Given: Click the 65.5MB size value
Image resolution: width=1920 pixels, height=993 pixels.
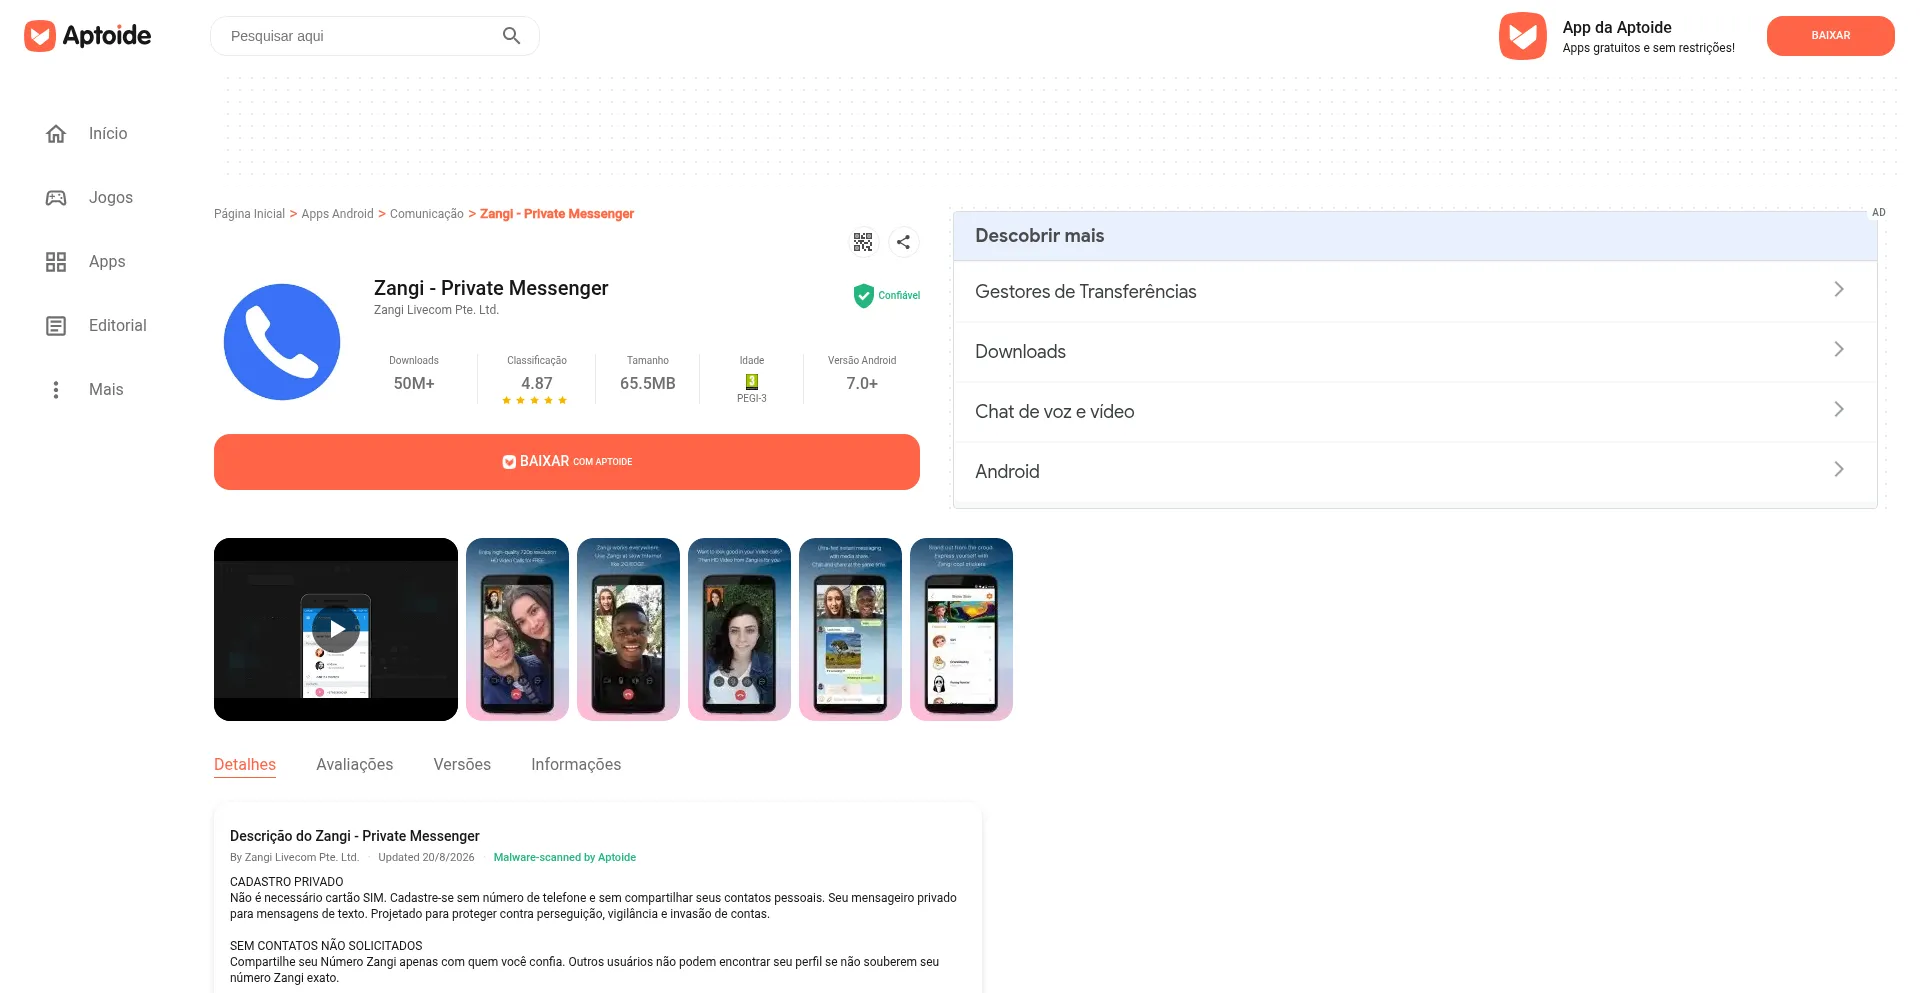Looking at the screenshot, I should click(x=648, y=384).
